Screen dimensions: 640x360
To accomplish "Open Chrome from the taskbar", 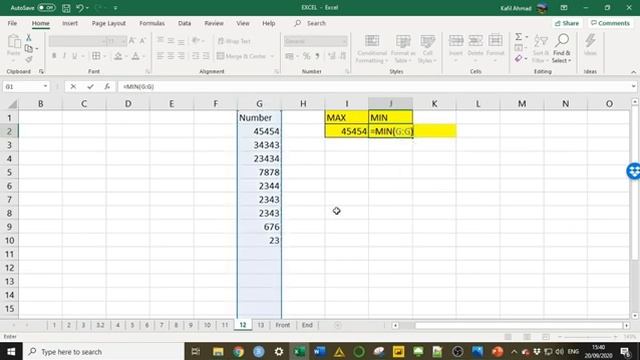I will click(238, 351).
